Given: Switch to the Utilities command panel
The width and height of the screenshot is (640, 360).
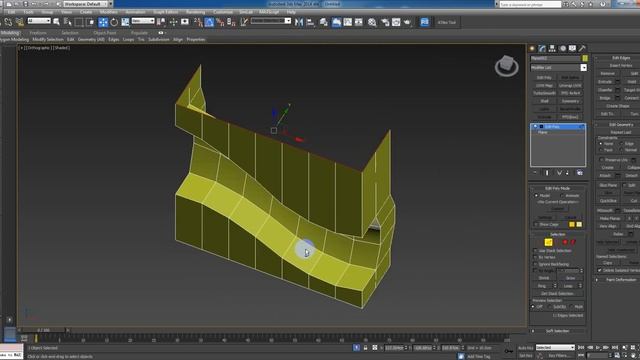Looking at the screenshot, I should 582,48.
